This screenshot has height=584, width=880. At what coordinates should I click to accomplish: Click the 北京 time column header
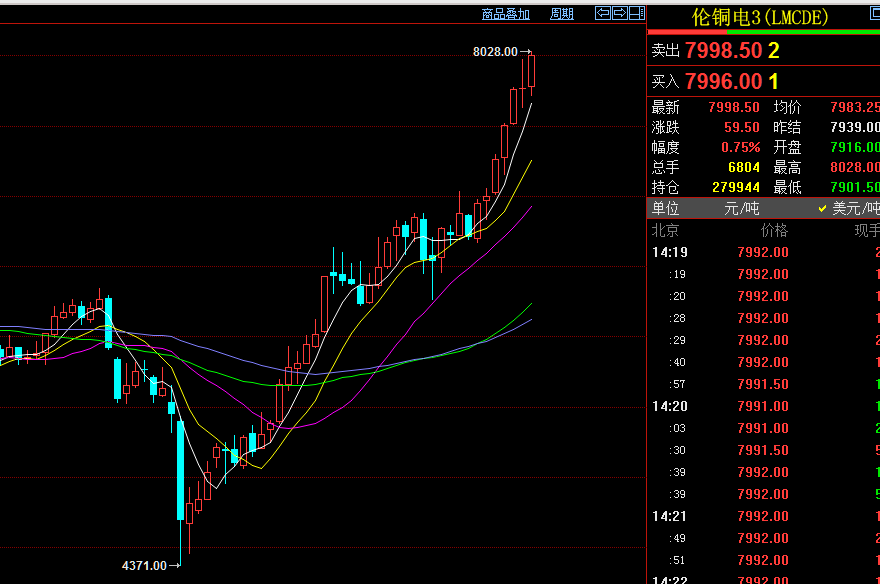(665, 230)
